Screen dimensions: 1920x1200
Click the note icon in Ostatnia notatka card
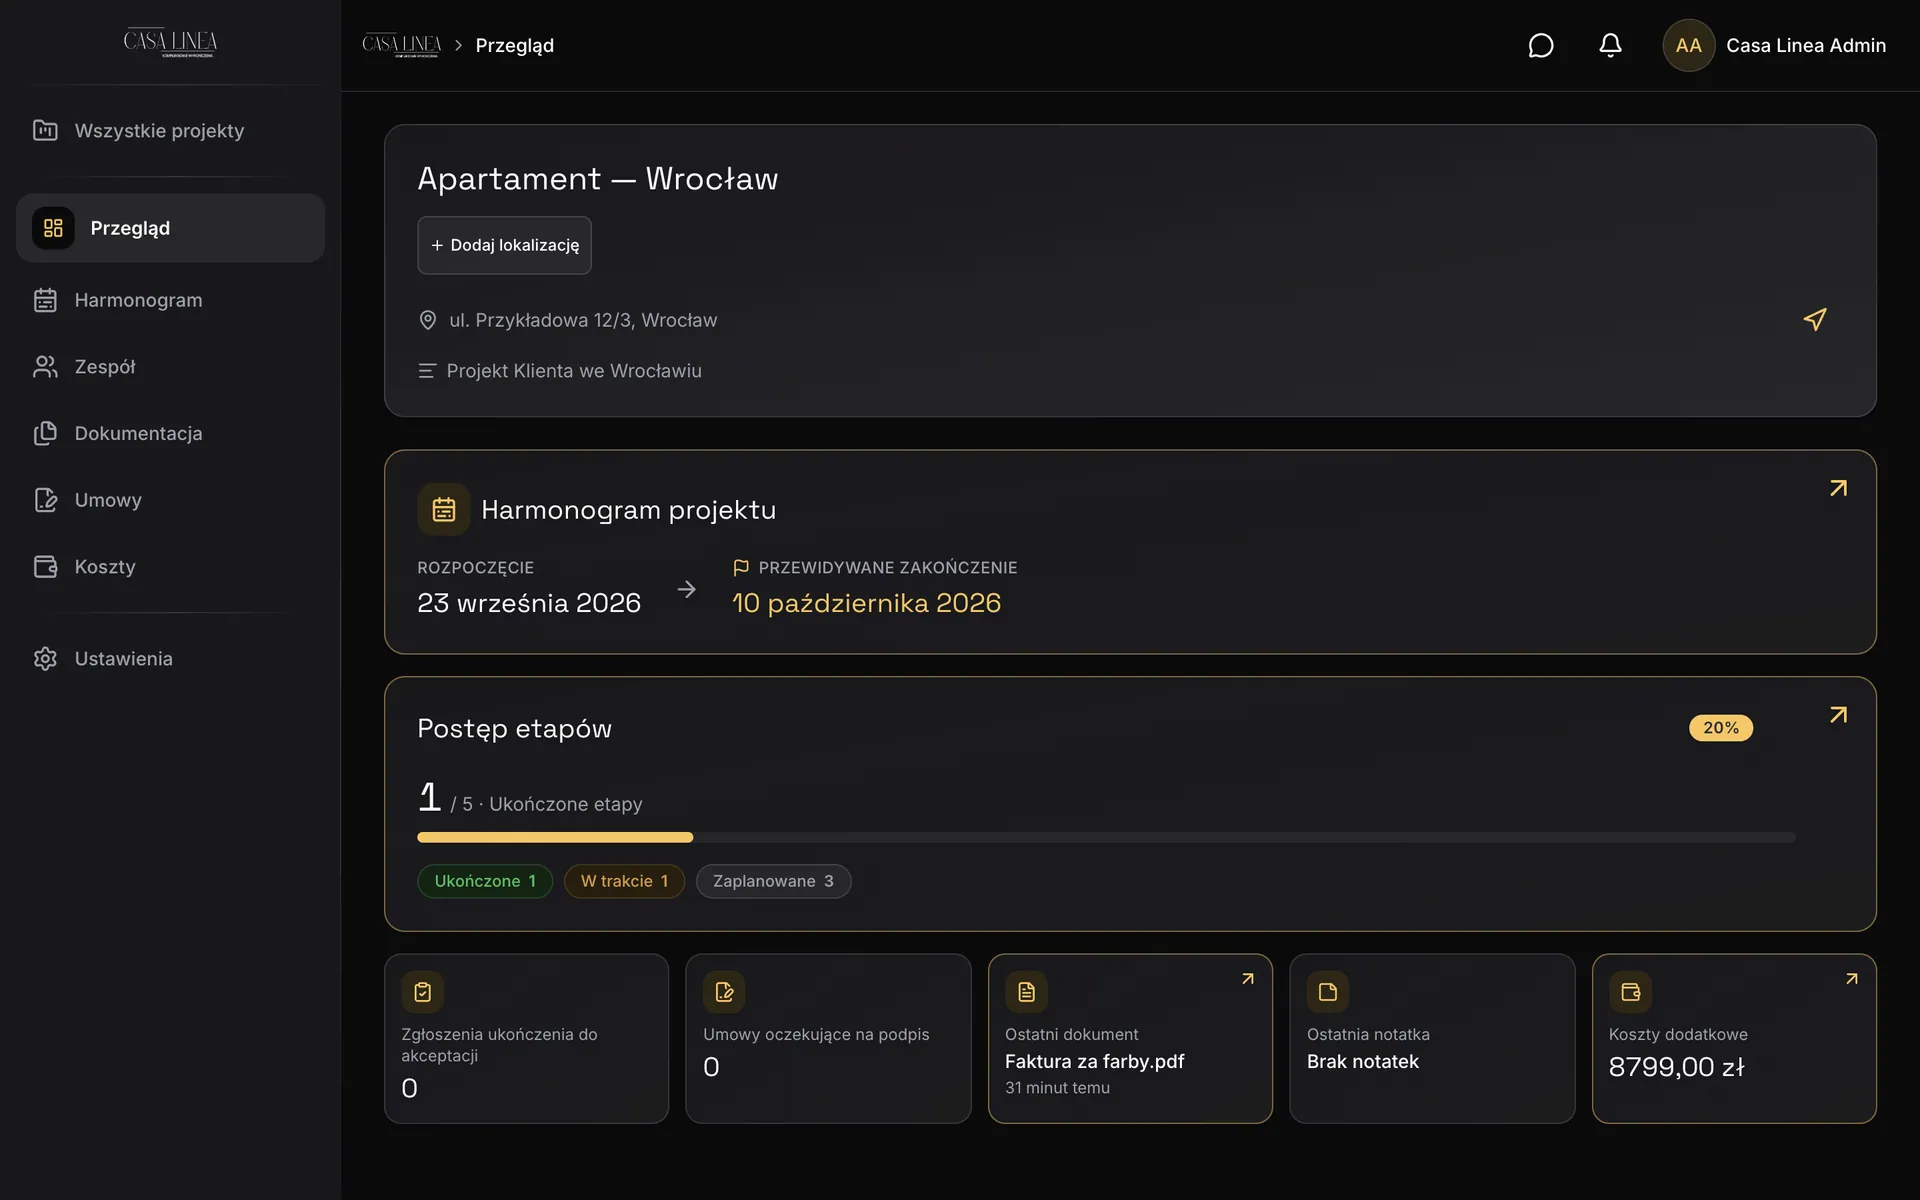click(x=1328, y=992)
